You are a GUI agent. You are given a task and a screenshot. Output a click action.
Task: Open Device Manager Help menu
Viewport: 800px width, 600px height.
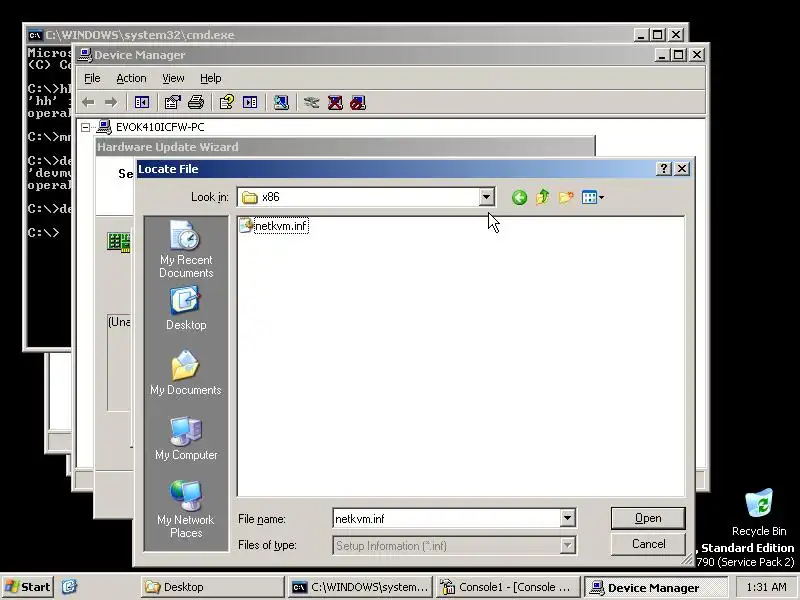tap(210, 78)
